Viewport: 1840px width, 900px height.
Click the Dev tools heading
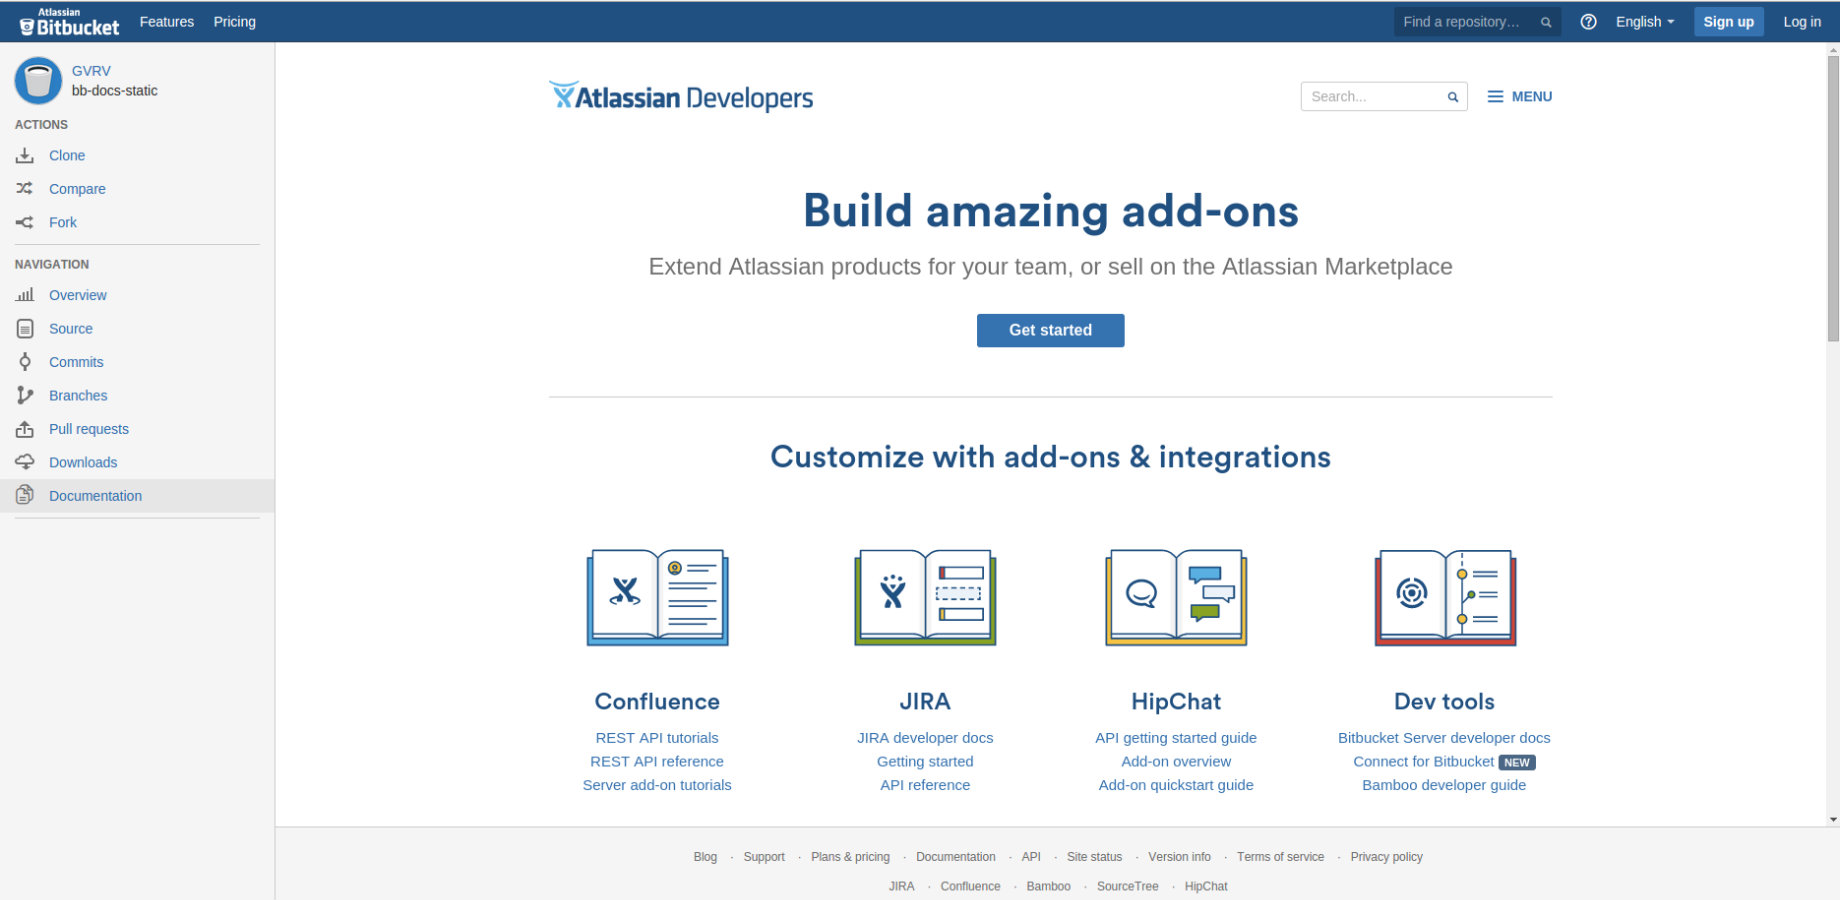coord(1444,701)
